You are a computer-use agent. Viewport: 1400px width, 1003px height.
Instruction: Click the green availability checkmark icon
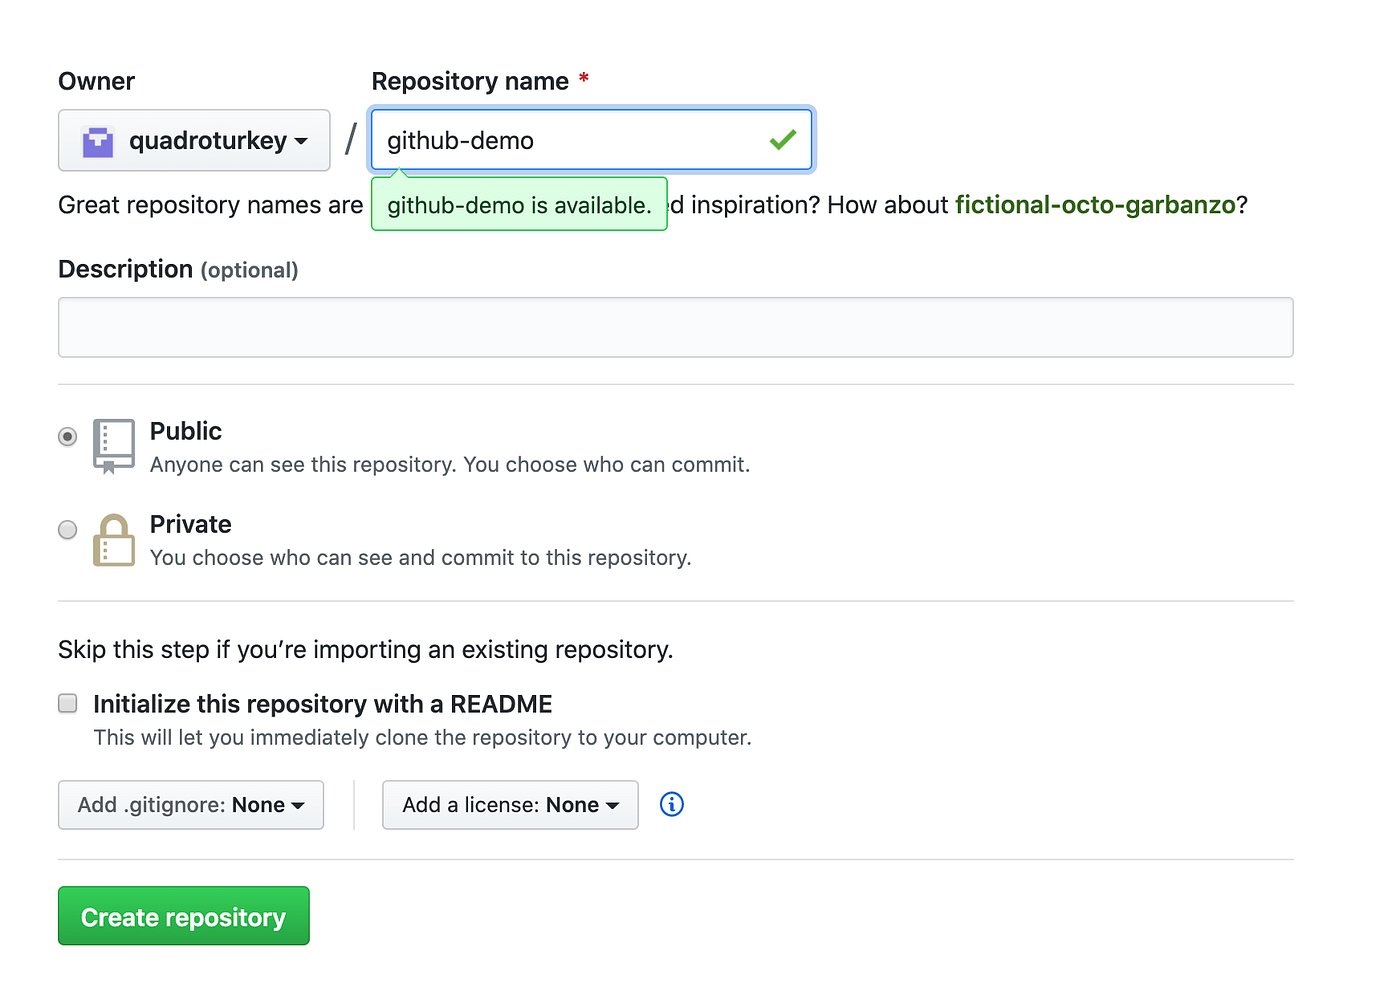[x=783, y=140]
